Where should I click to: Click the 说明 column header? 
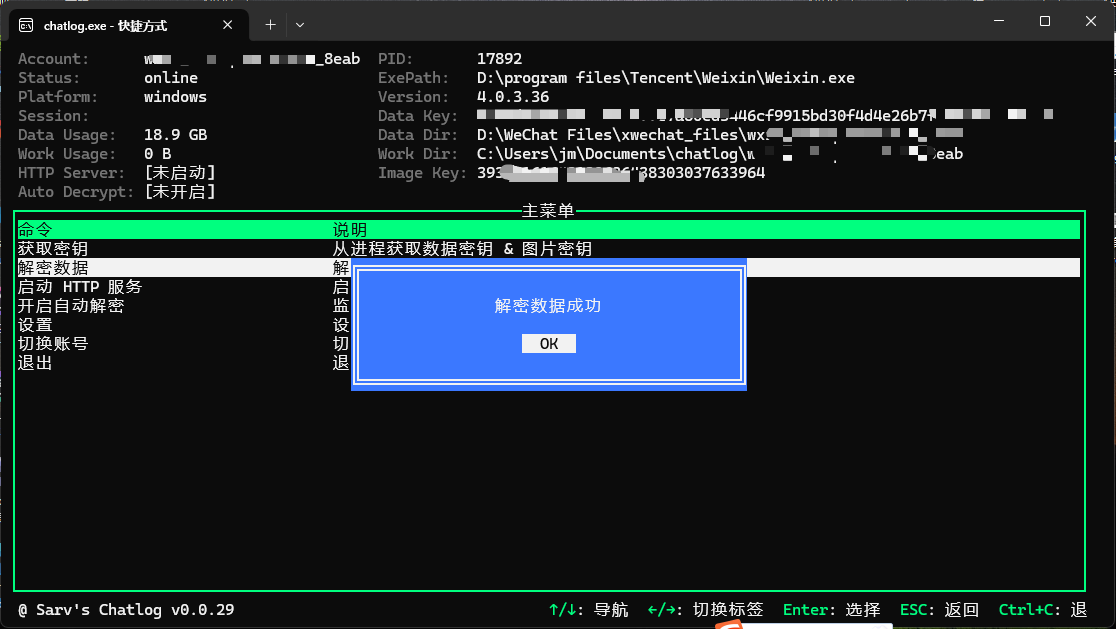[x=350, y=230]
